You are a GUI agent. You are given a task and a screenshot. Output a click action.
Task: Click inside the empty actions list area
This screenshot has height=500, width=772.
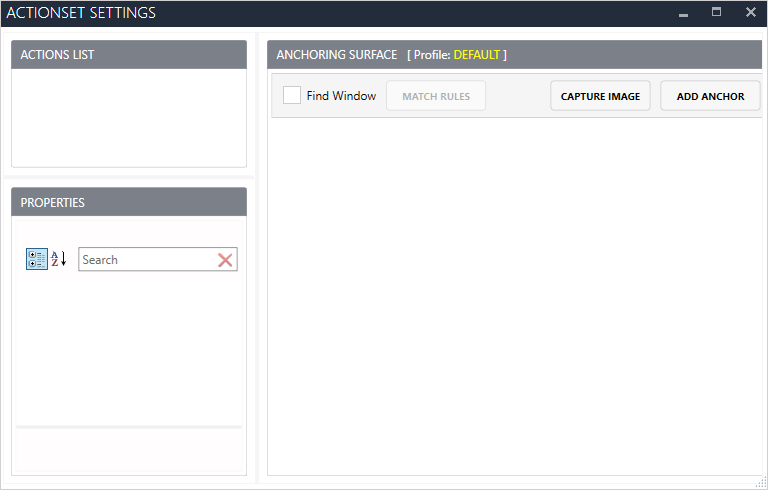pos(128,117)
